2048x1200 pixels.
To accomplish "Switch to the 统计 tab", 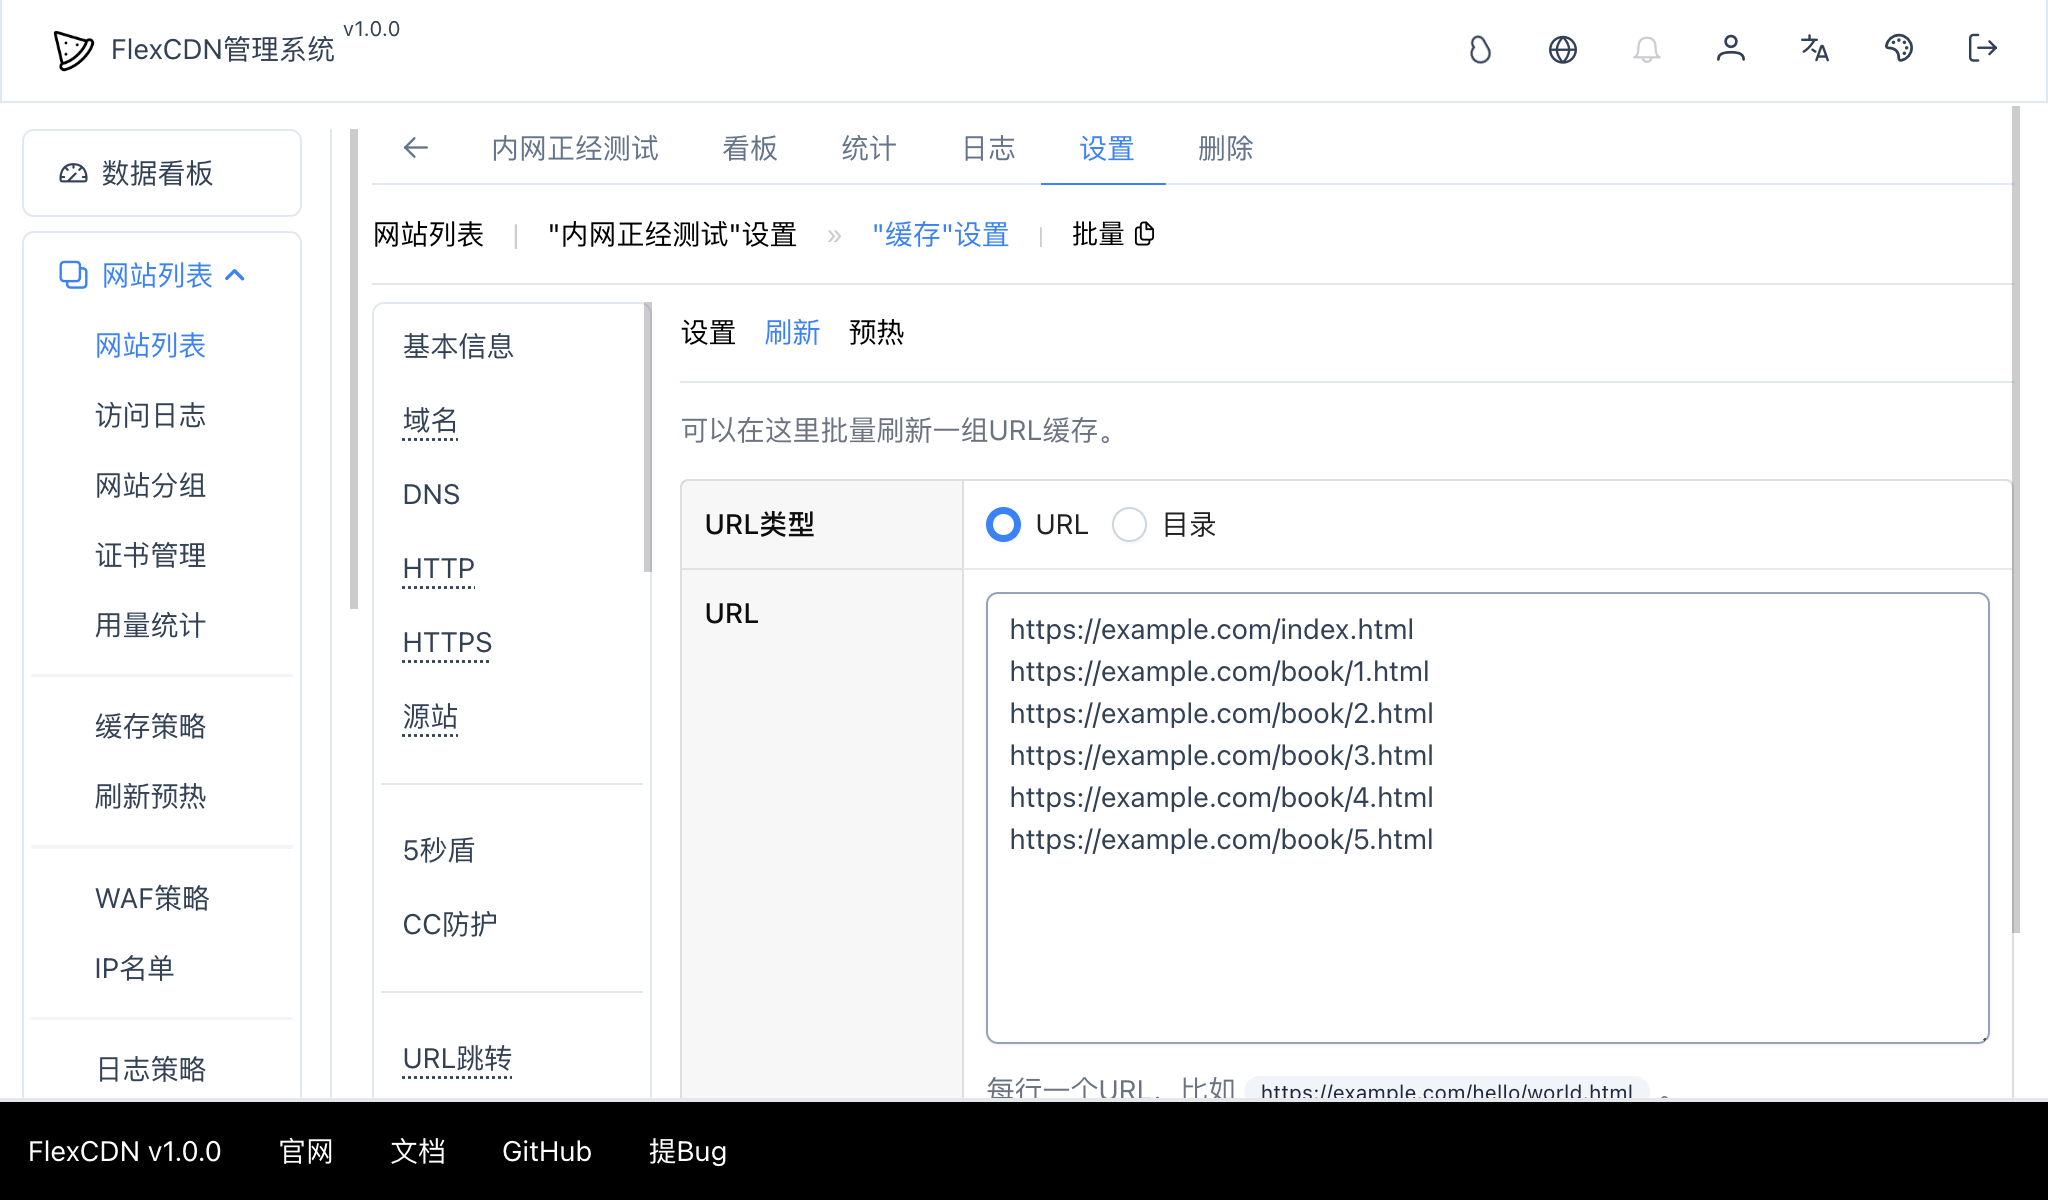I will [x=867, y=148].
